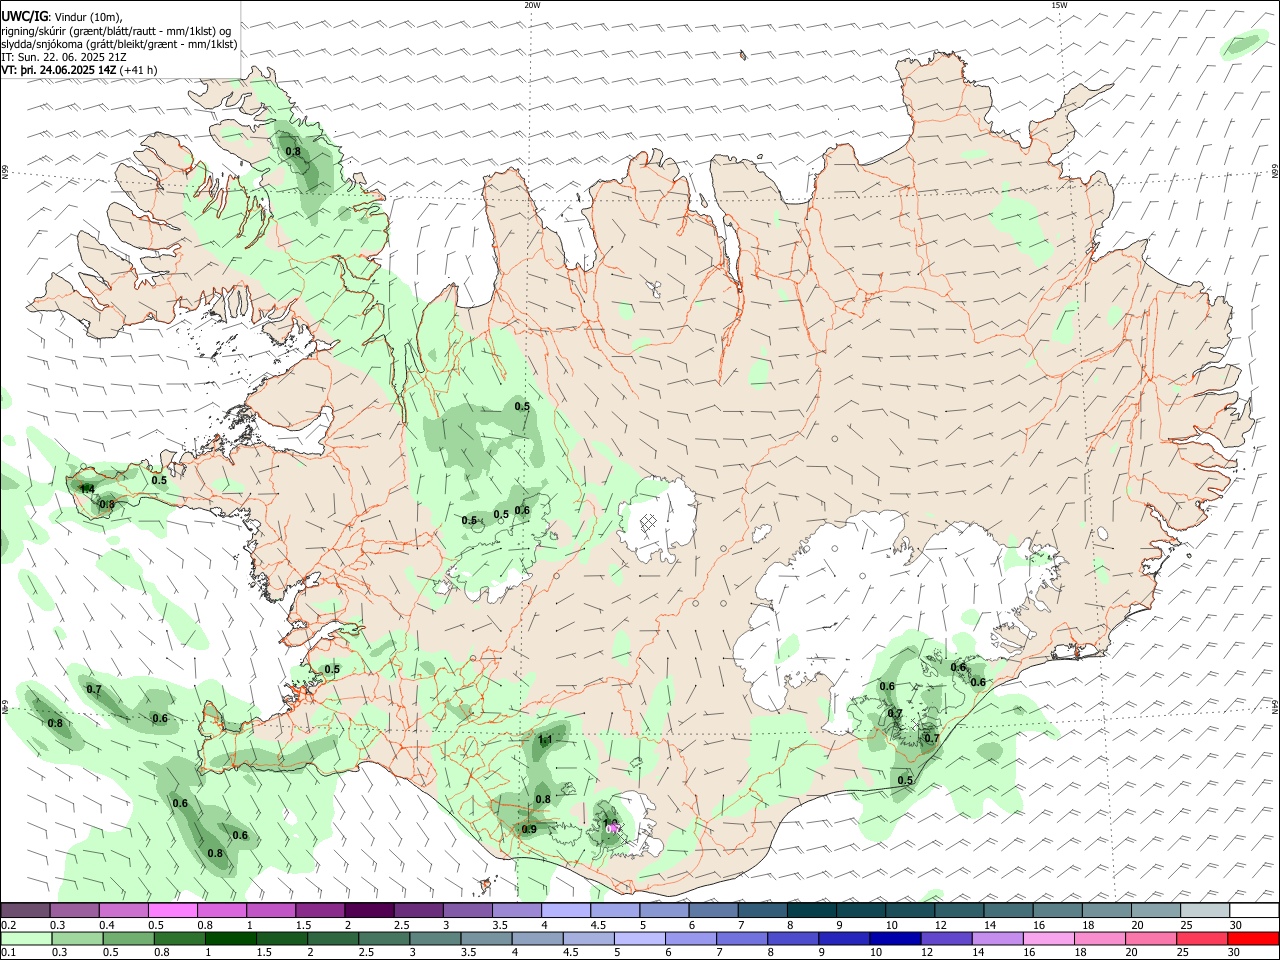Click the (+41 h) forecast offset
The image size is (1280, 960).
click(138, 70)
